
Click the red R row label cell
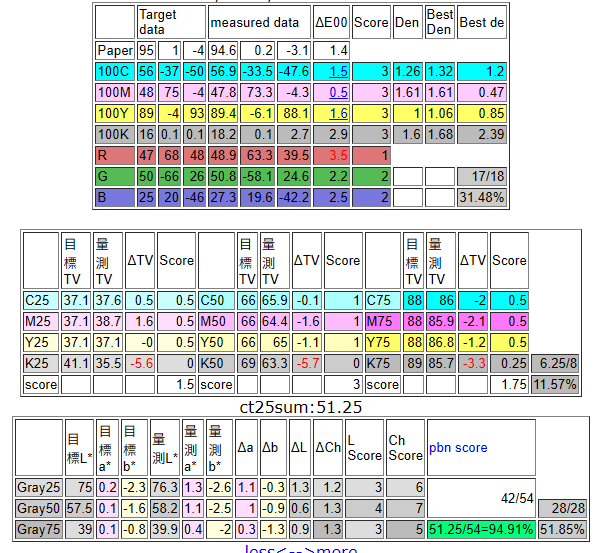coord(114,156)
